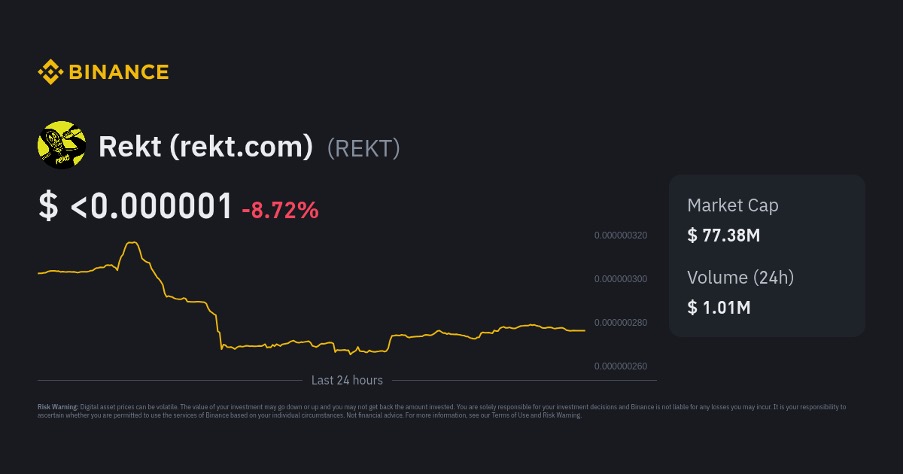The image size is (904, 474).
Task: Click the bold Risk Warning heading
Action: [57, 407]
